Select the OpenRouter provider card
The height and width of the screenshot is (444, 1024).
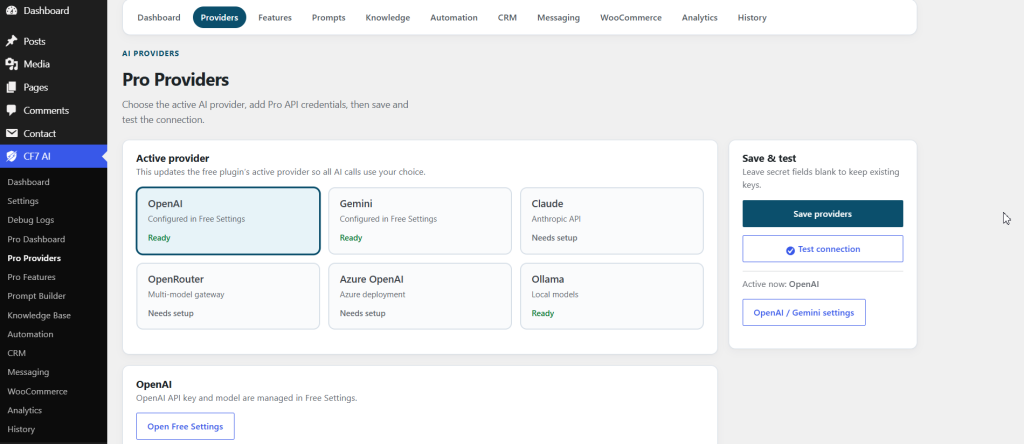(x=228, y=296)
